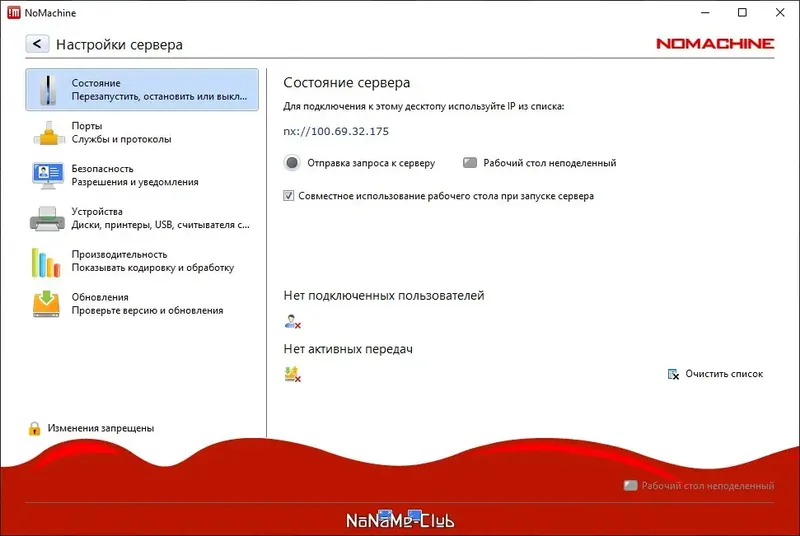This screenshot has width=800, height=536.
Task: Click the Рабочий стол неподеленный footer text
Action: (708, 486)
